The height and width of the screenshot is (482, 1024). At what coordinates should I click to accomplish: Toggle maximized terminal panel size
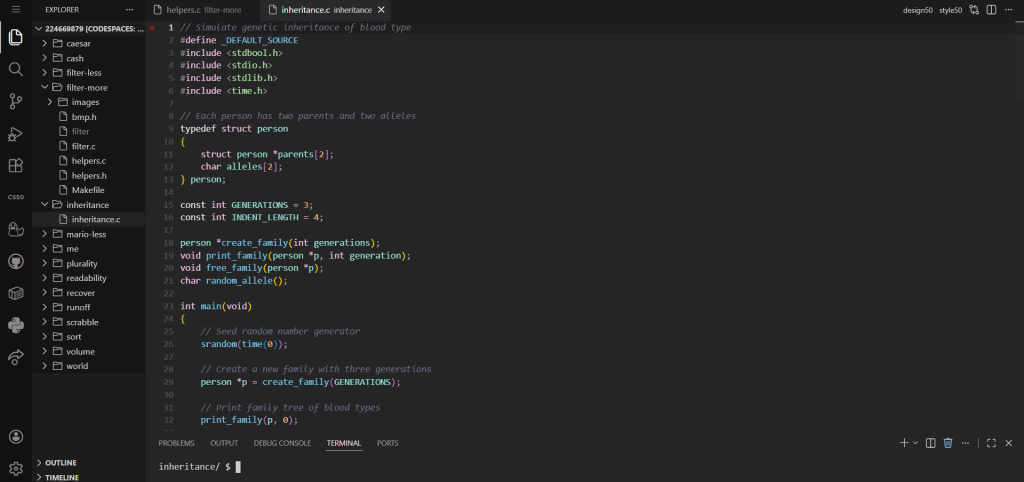tap(991, 442)
